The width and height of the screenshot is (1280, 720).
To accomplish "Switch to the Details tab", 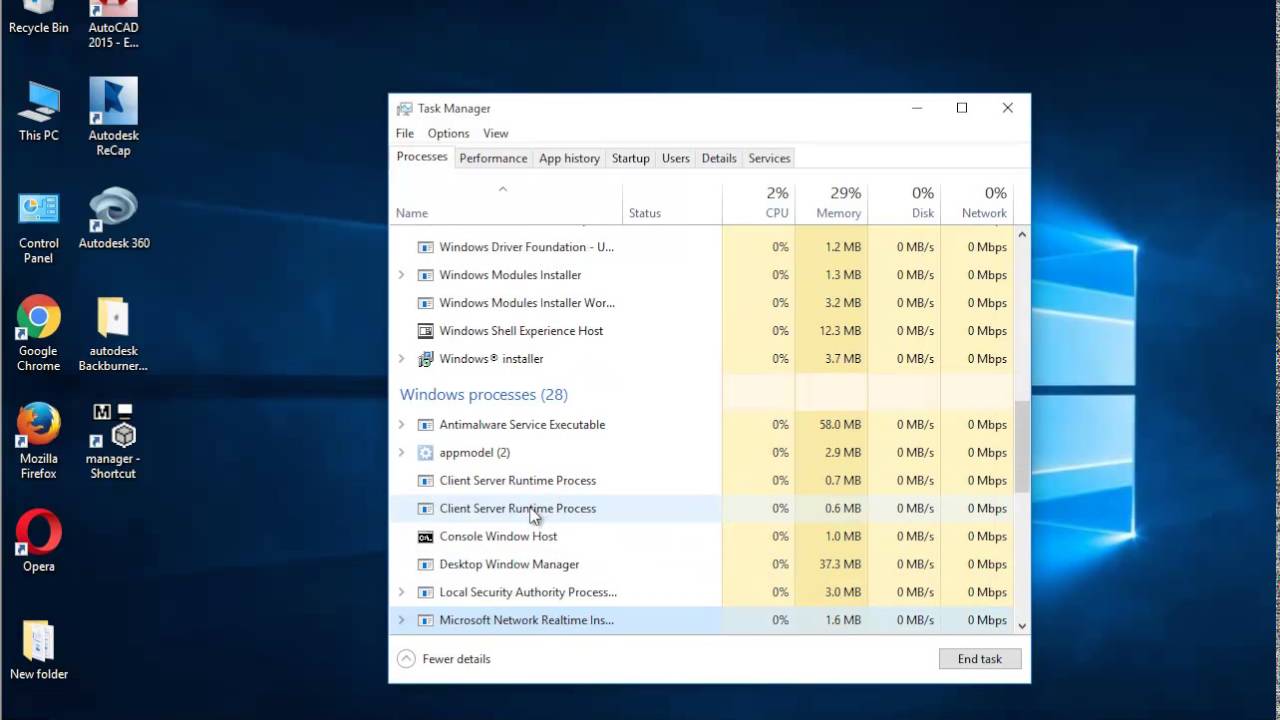I will (719, 158).
